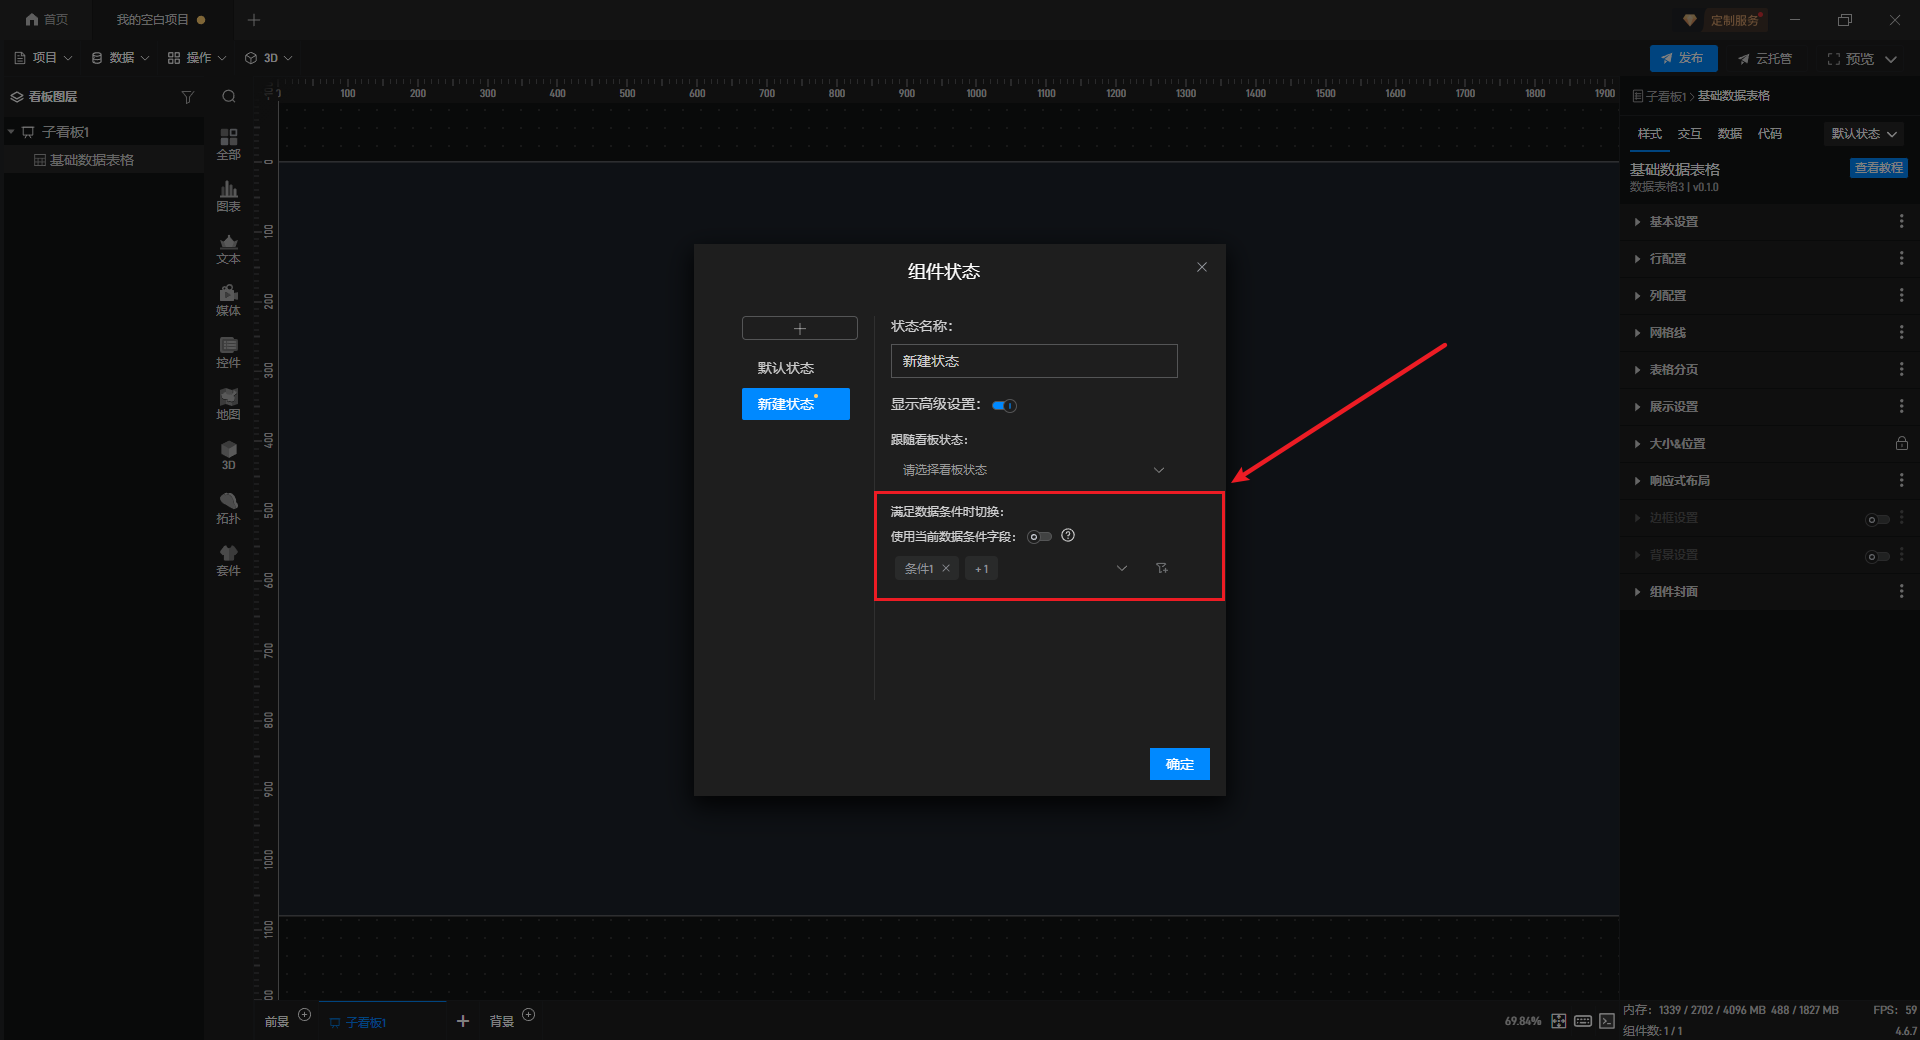Click the 确定 confirm button

[x=1179, y=764]
